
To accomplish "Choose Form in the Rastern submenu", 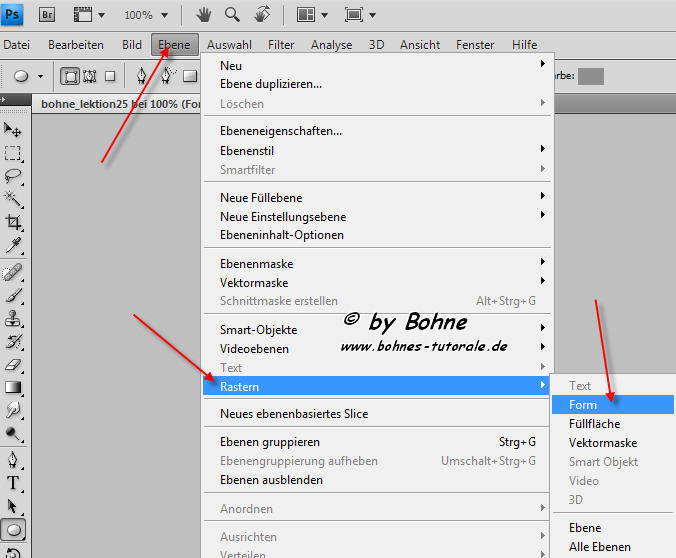I will pos(583,404).
